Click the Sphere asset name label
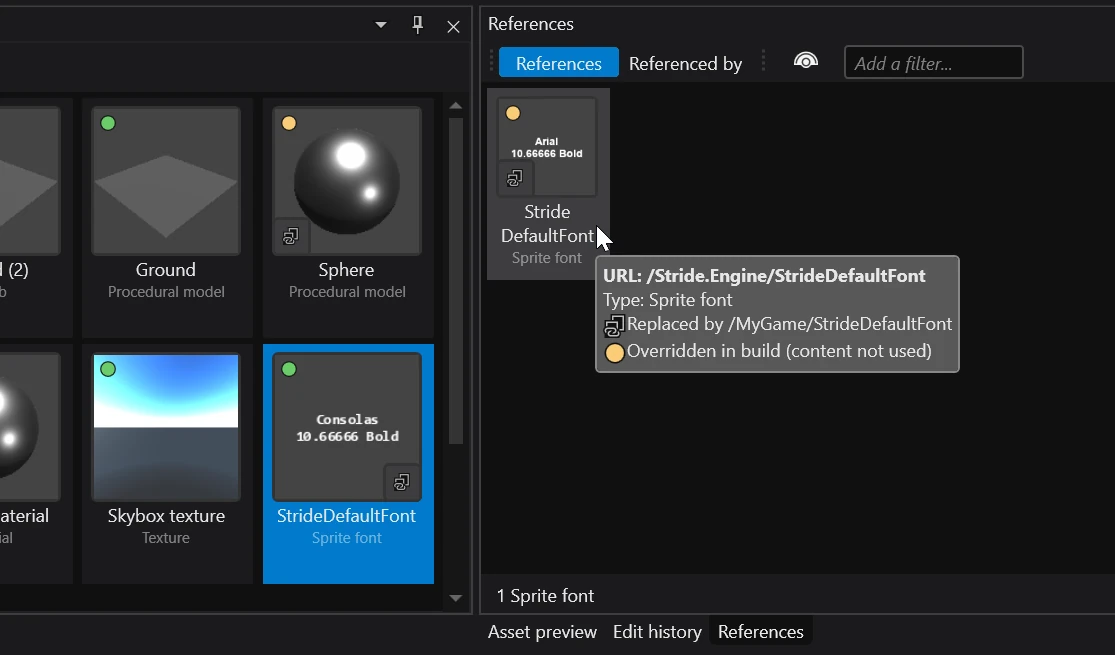The height and width of the screenshot is (655, 1115). click(x=346, y=270)
